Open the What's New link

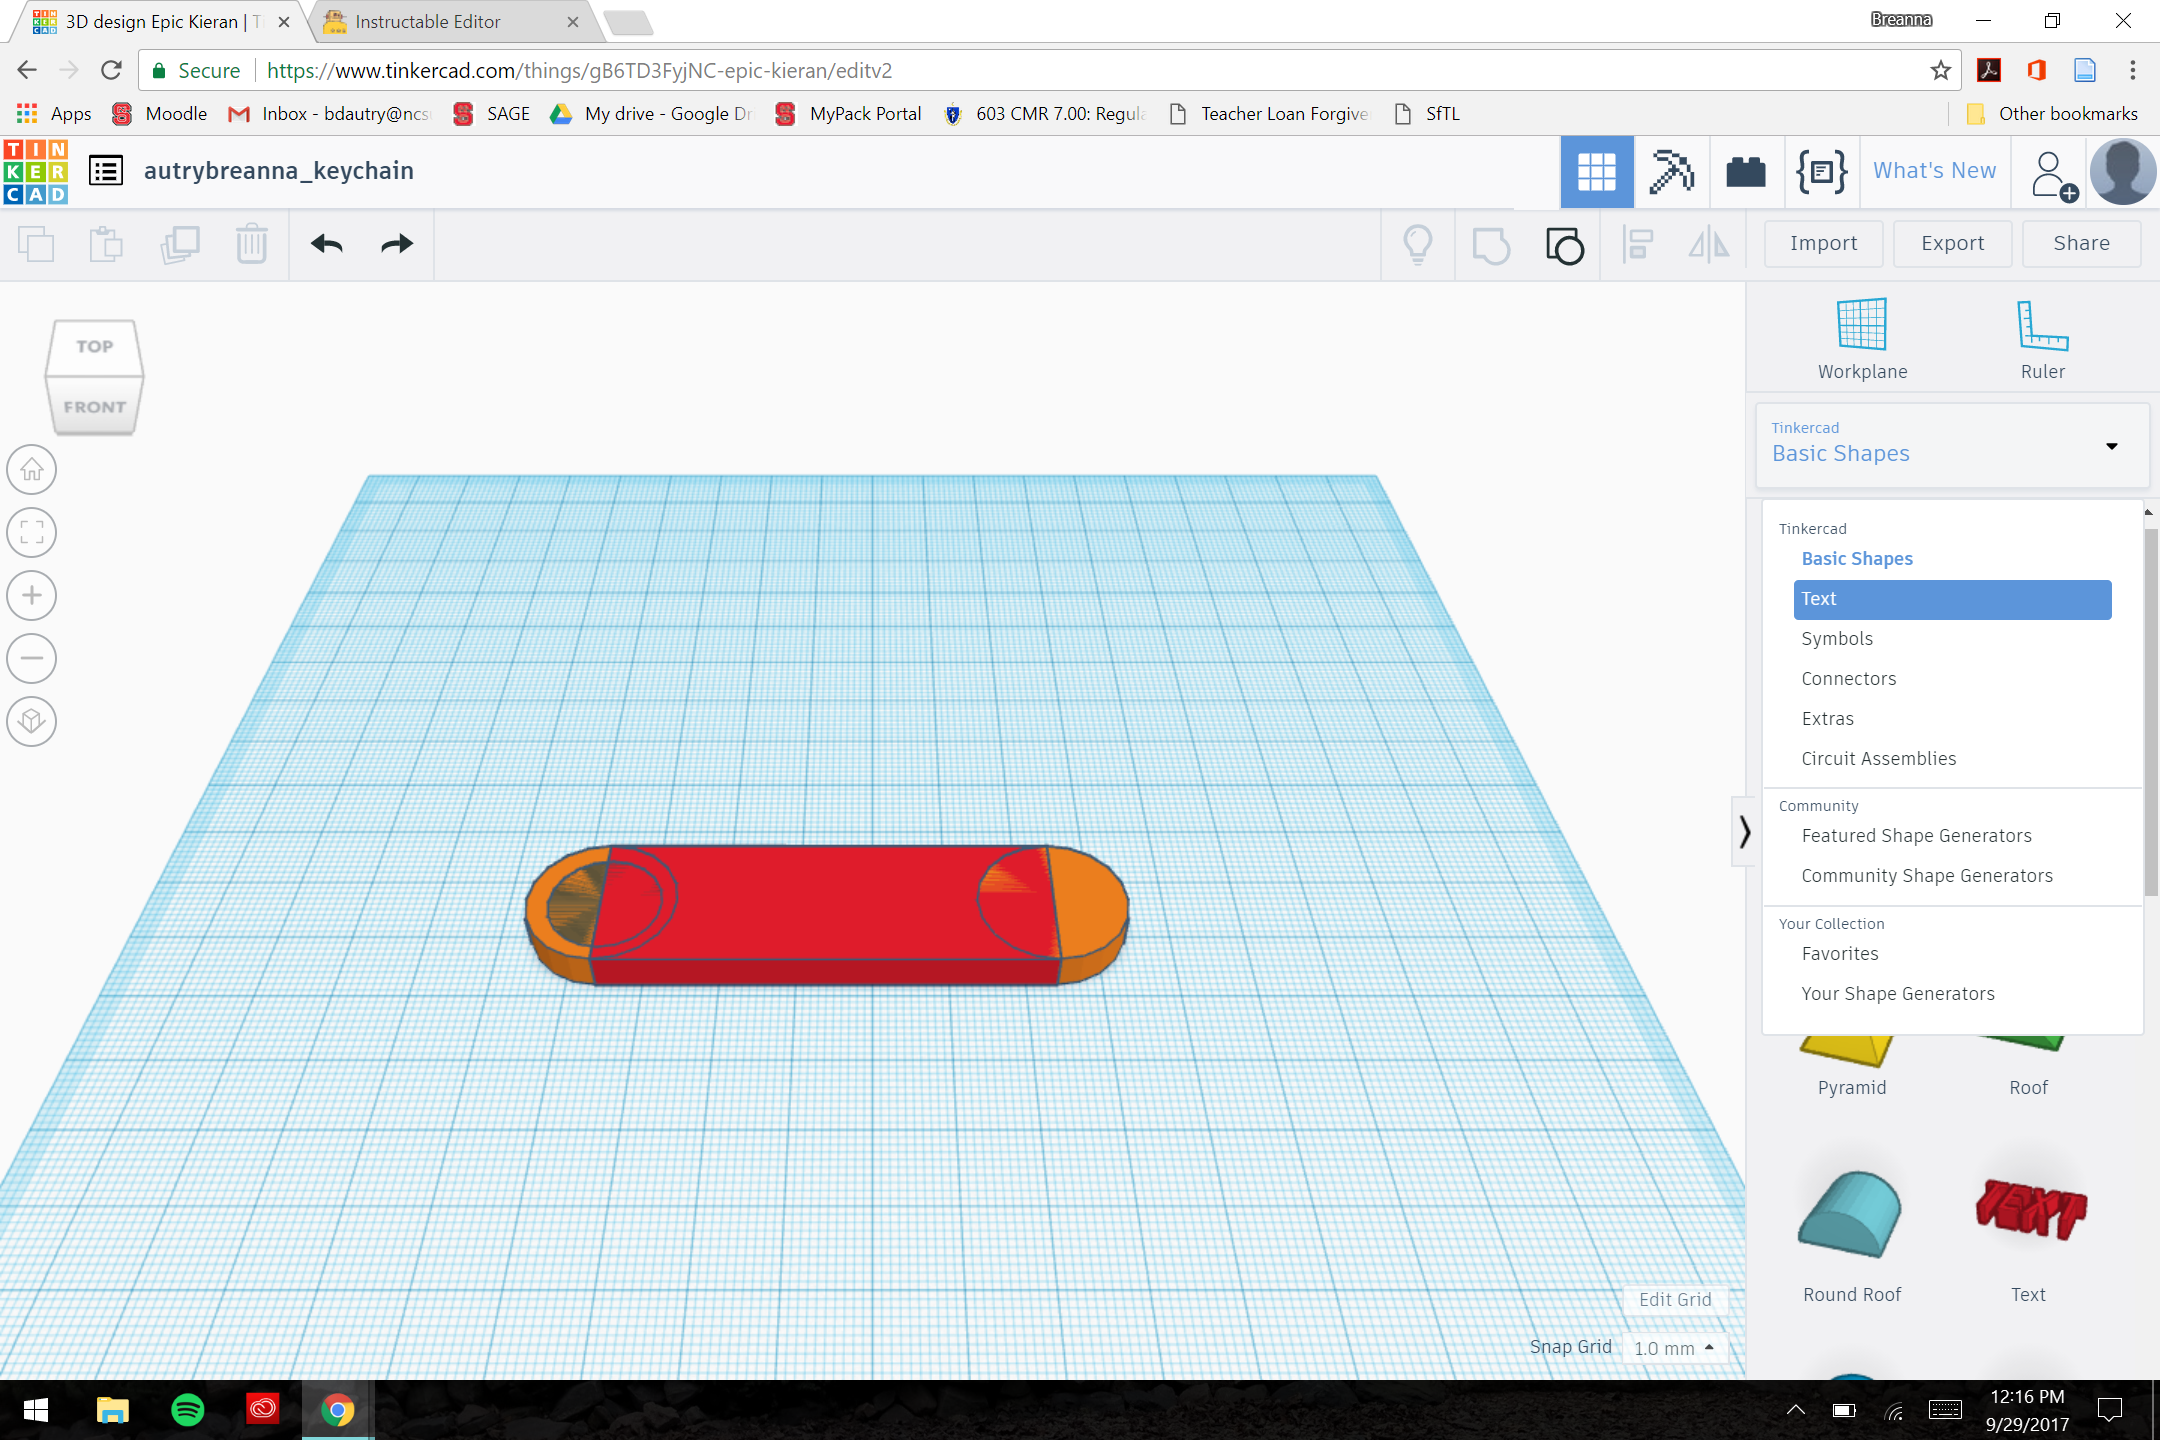pyautogui.click(x=1934, y=170)
